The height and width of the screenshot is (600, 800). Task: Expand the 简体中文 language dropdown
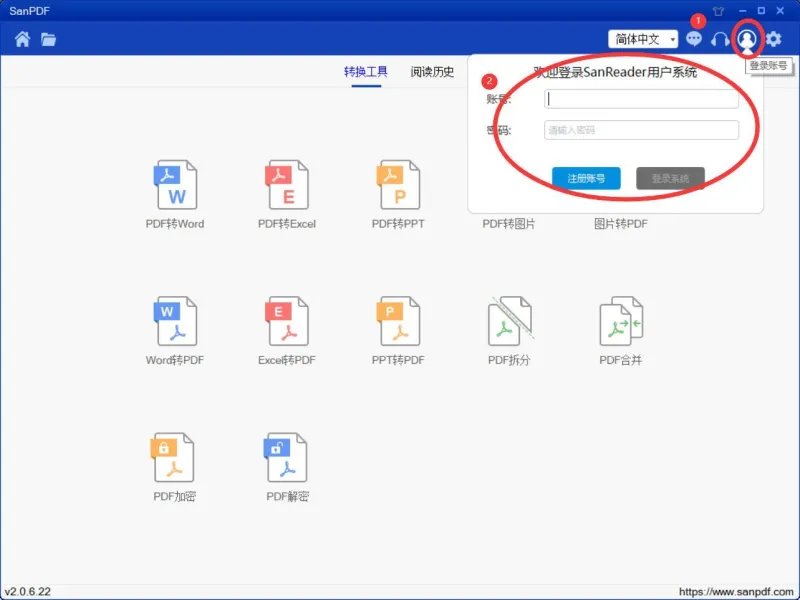click(x=643, y=39)
